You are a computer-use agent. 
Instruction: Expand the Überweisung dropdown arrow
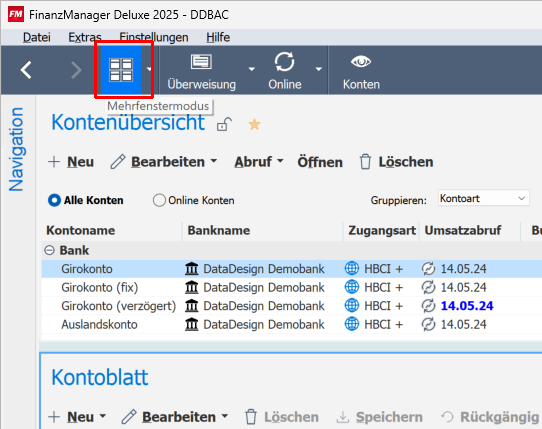coord(252,69)
